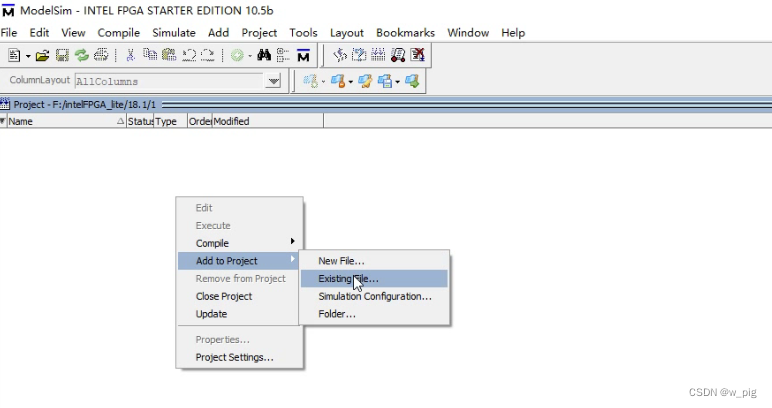Screen dimensions: 772x408
Task: Click the Compile icon in second toolbar group
Action: [x=340, y=55]
